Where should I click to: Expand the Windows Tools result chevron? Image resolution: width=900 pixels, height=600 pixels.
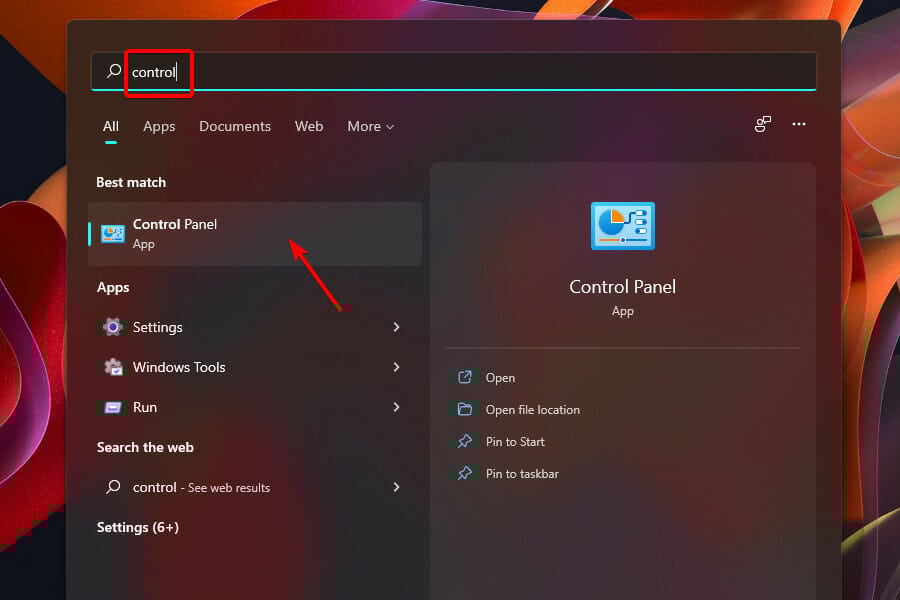click(397, 367)
